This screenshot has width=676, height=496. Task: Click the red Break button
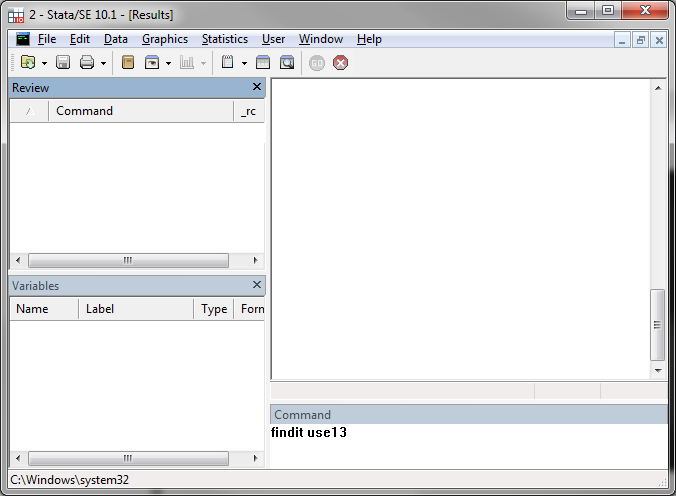click(x=341, y=63)
